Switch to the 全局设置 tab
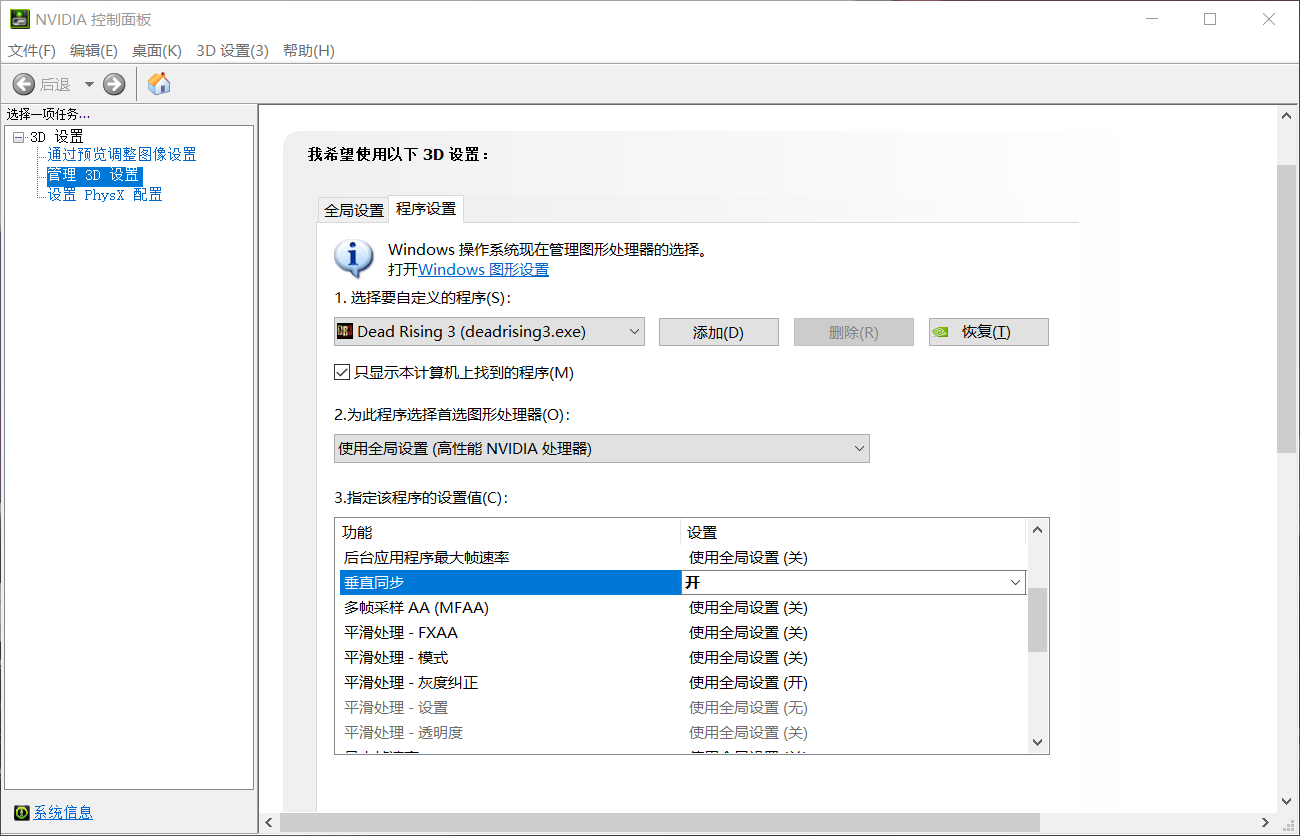Screen dimensions: 1300x836 tap(354, 210)
